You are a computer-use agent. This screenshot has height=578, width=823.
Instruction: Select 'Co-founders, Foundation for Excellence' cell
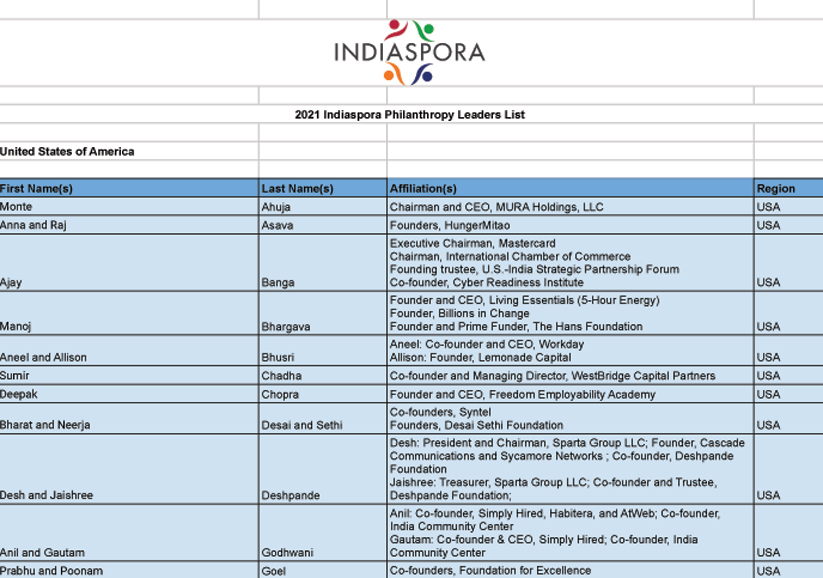(x=571, y=570)
